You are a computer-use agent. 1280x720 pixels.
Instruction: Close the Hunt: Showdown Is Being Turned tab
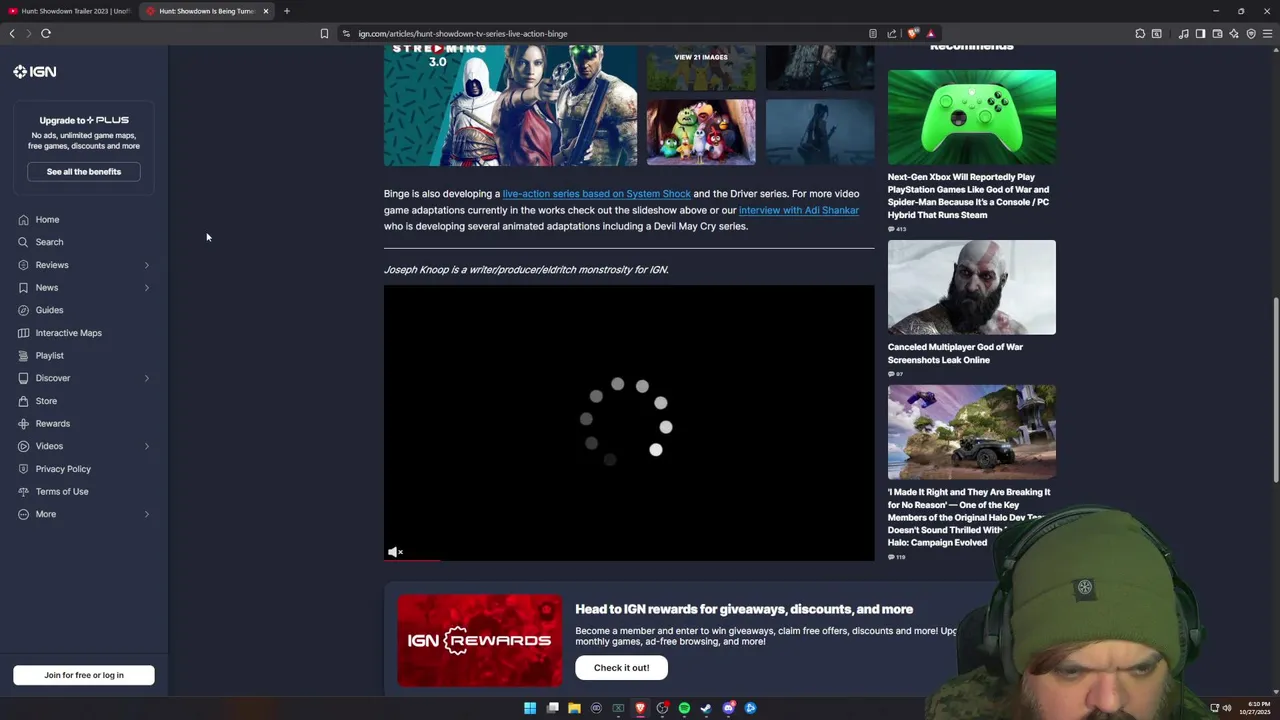[x=266, y=11]
